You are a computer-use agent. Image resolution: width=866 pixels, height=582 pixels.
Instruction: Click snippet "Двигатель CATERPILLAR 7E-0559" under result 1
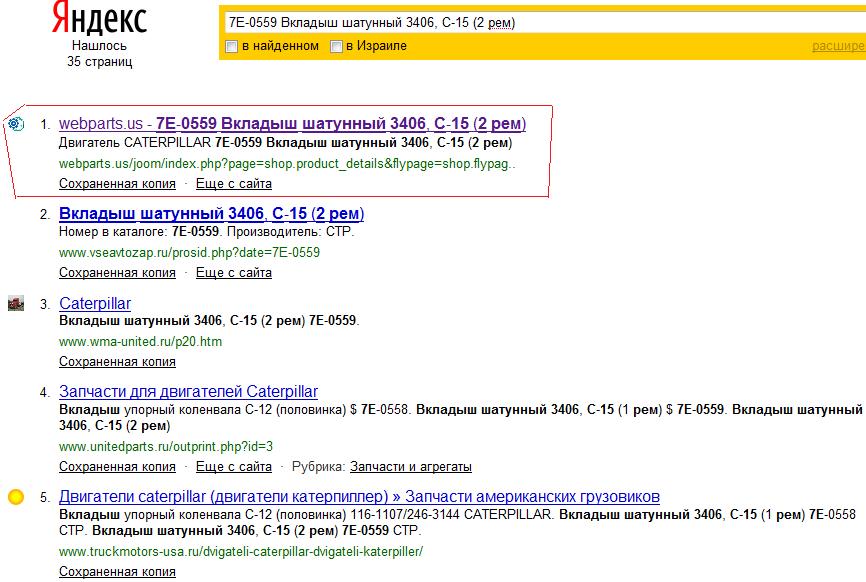(286, 142)
